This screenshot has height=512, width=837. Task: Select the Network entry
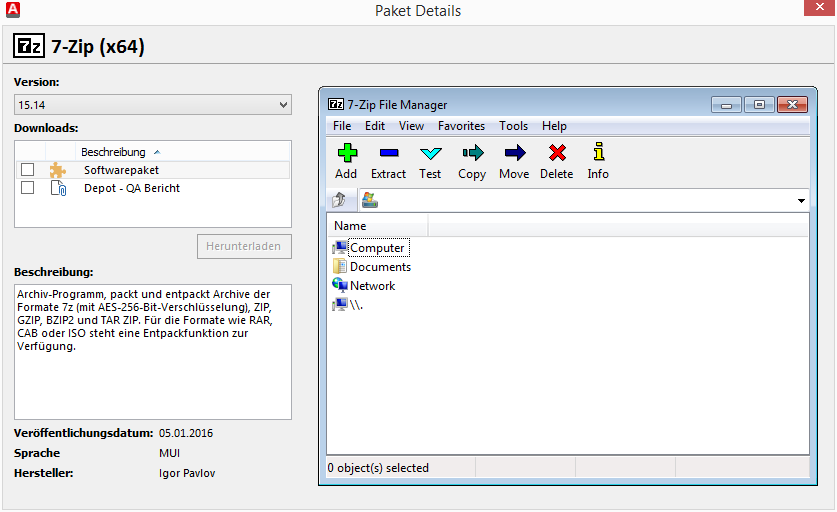(372, 286)
